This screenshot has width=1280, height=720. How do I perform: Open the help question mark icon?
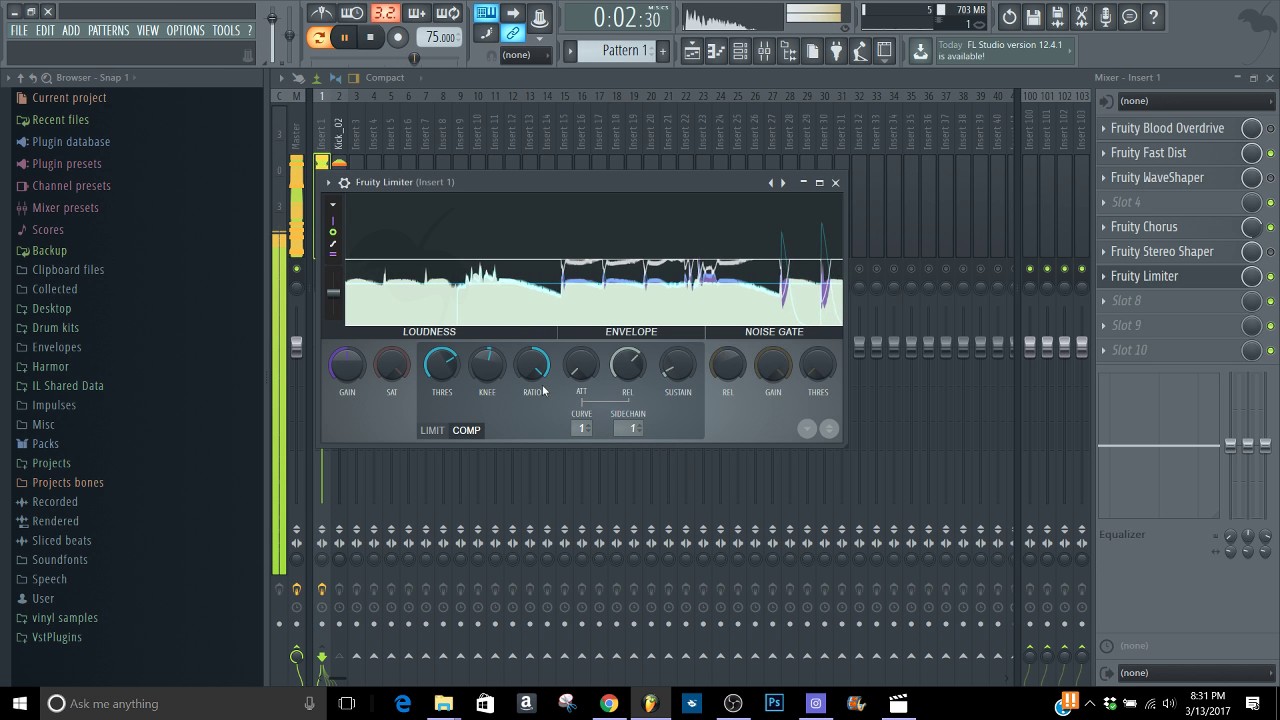[1154, 17]
